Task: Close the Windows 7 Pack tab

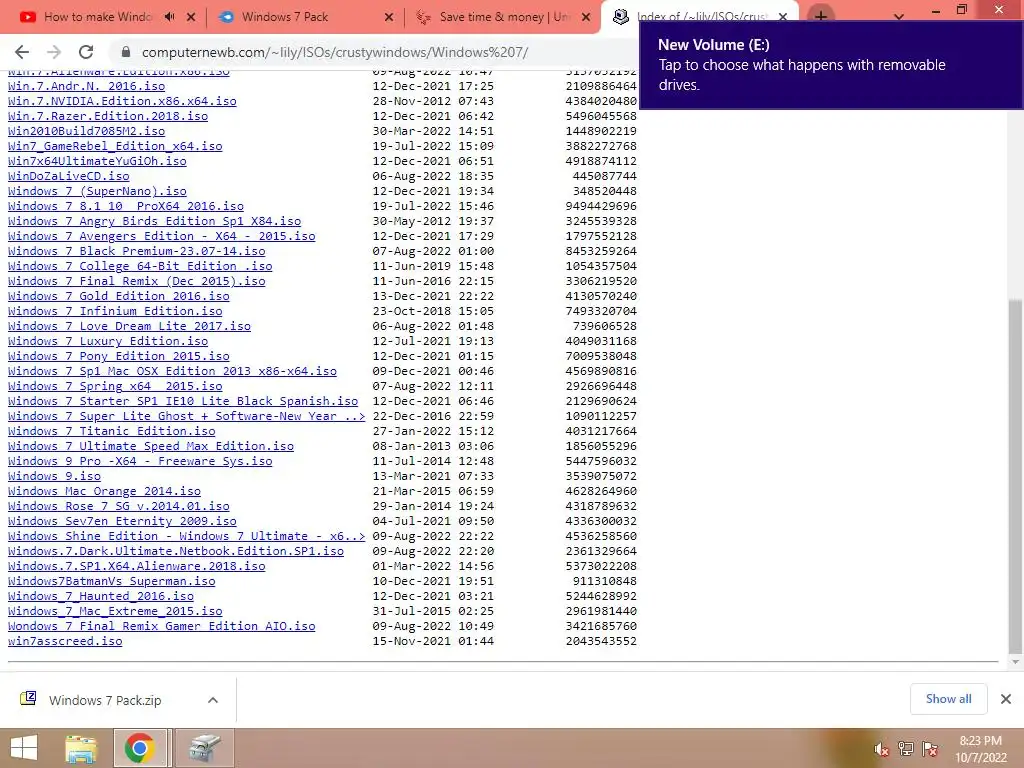Action: pos(389,17)
